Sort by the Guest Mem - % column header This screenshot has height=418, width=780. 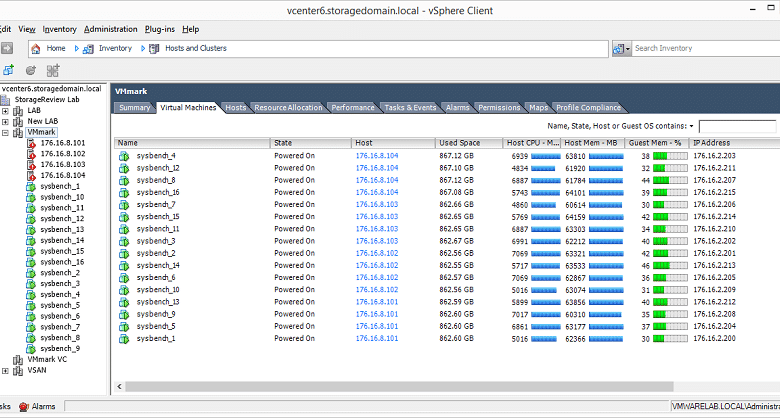656,143
